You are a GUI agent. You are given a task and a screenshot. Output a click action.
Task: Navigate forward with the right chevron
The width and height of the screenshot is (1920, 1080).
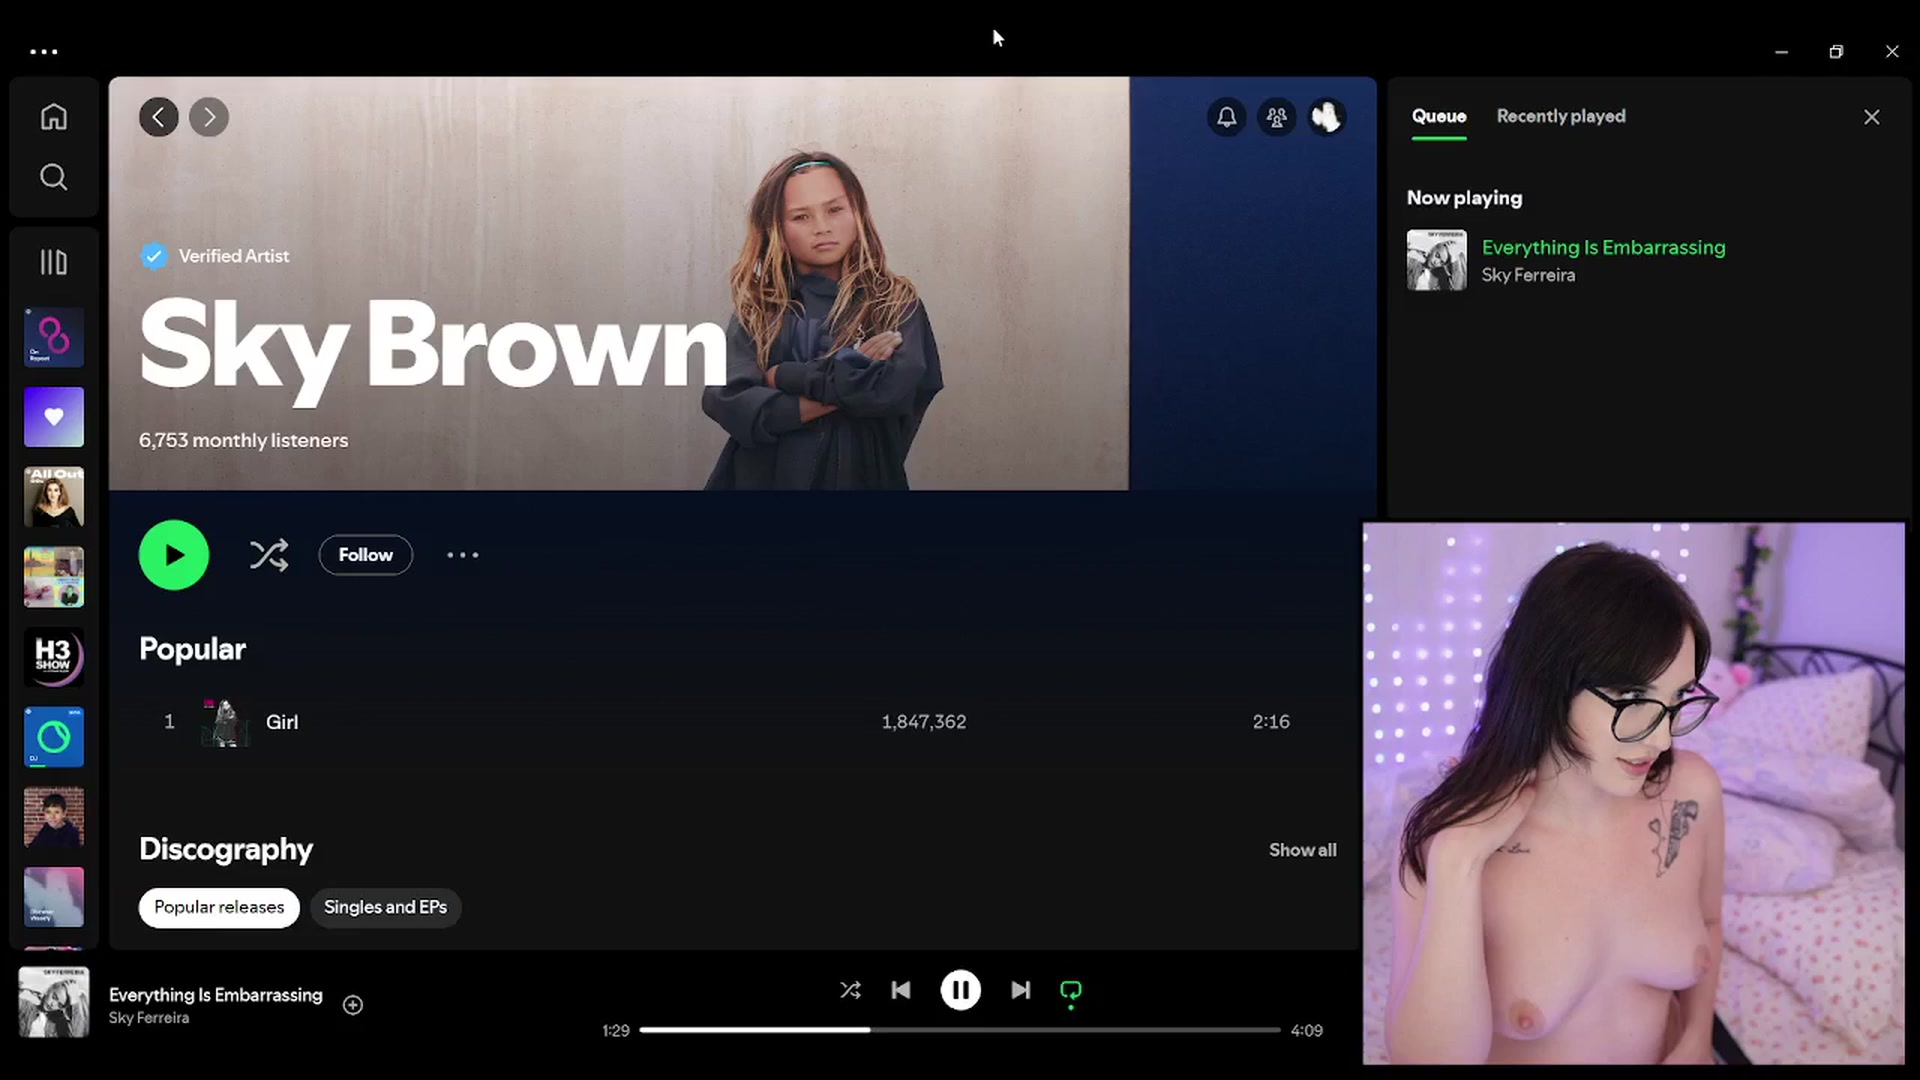209,117
